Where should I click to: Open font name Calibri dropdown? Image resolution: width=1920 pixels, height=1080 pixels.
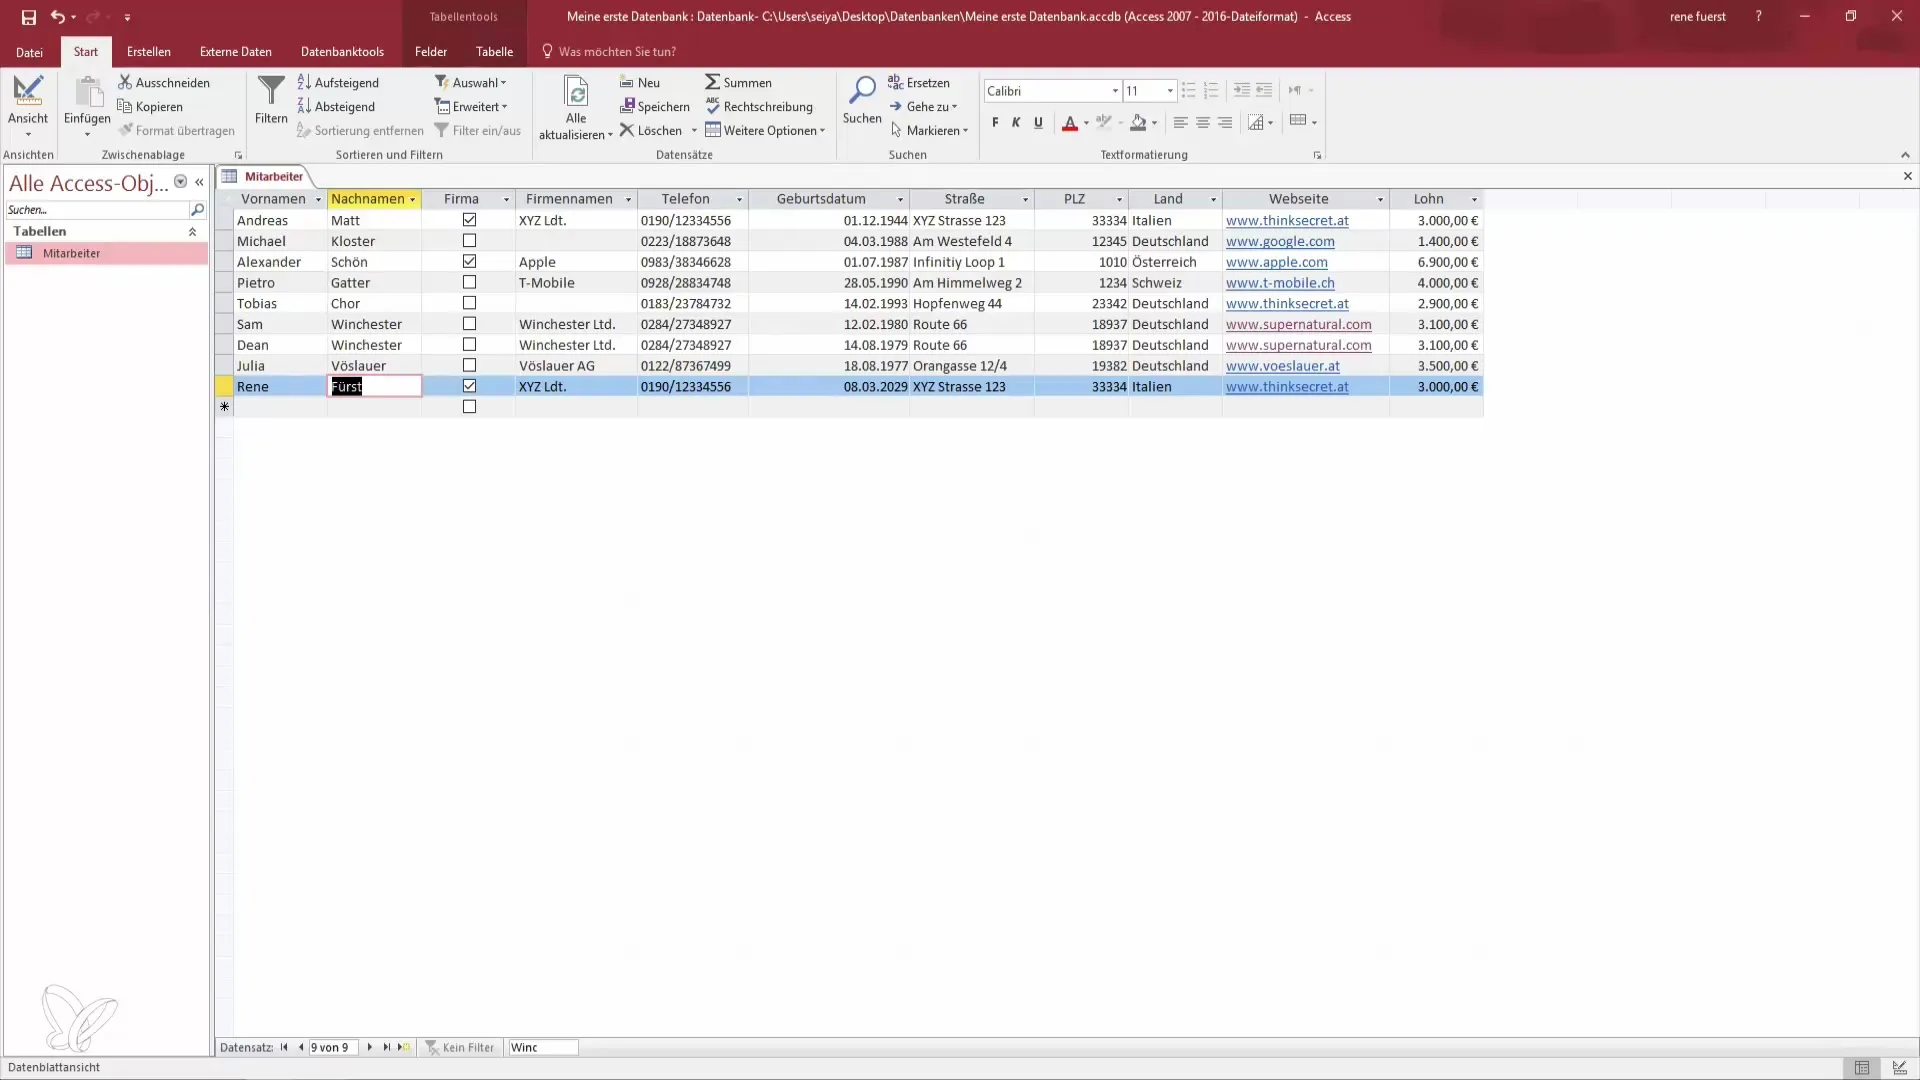(x=1115, y=91)
